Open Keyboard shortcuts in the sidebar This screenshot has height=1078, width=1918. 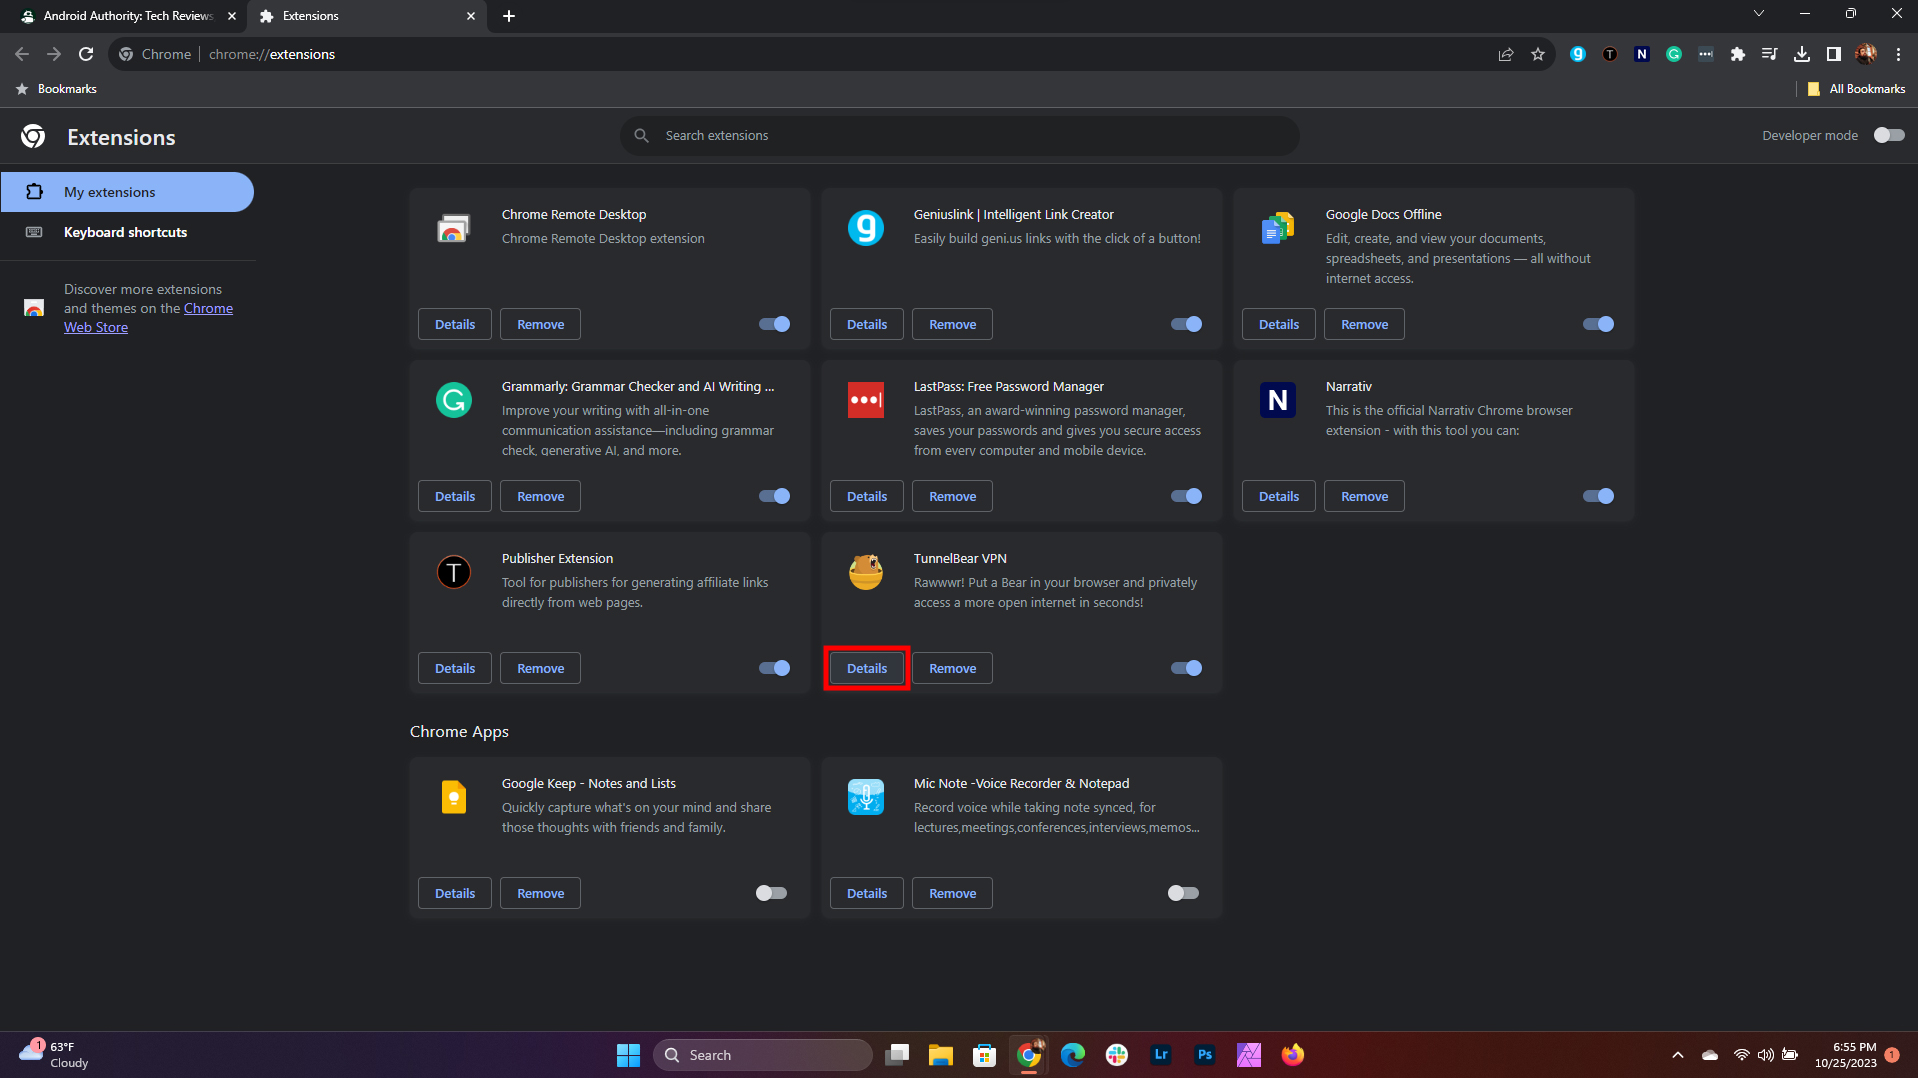(x=125, y=232)
